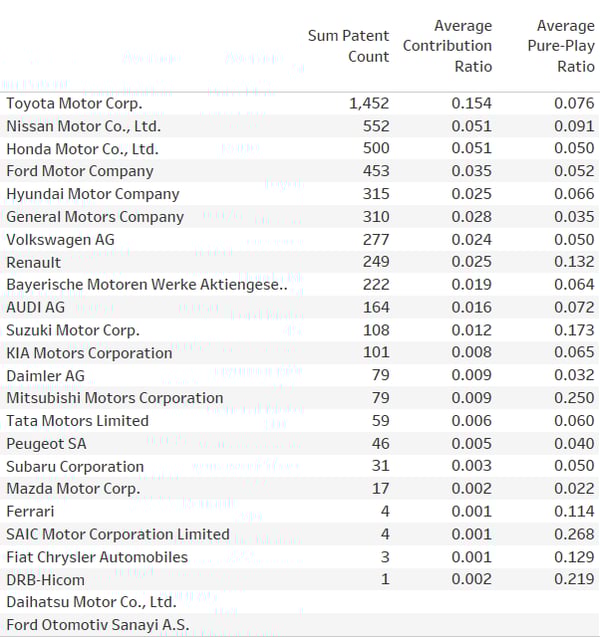Click Honda's patent count 500
600x637 pixels.
pyautogui.click(x=376, y=148)
